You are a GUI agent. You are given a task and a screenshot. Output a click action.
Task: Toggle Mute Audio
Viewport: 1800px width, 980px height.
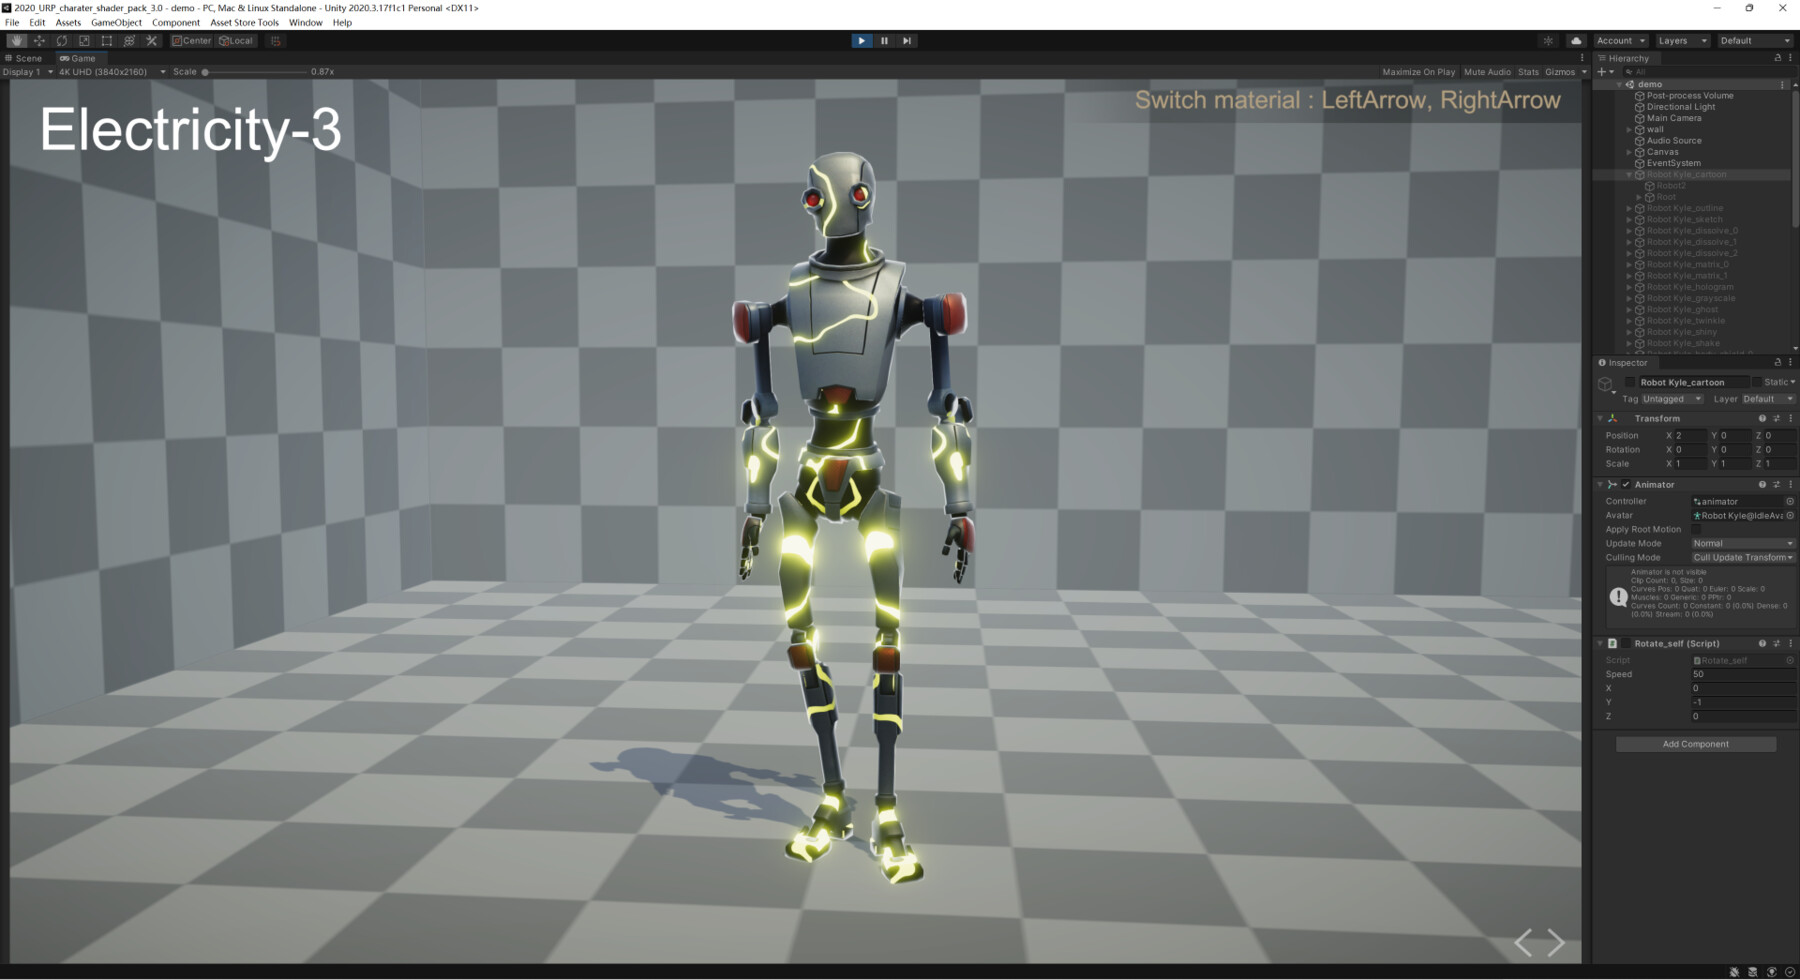pos(1487,72)
